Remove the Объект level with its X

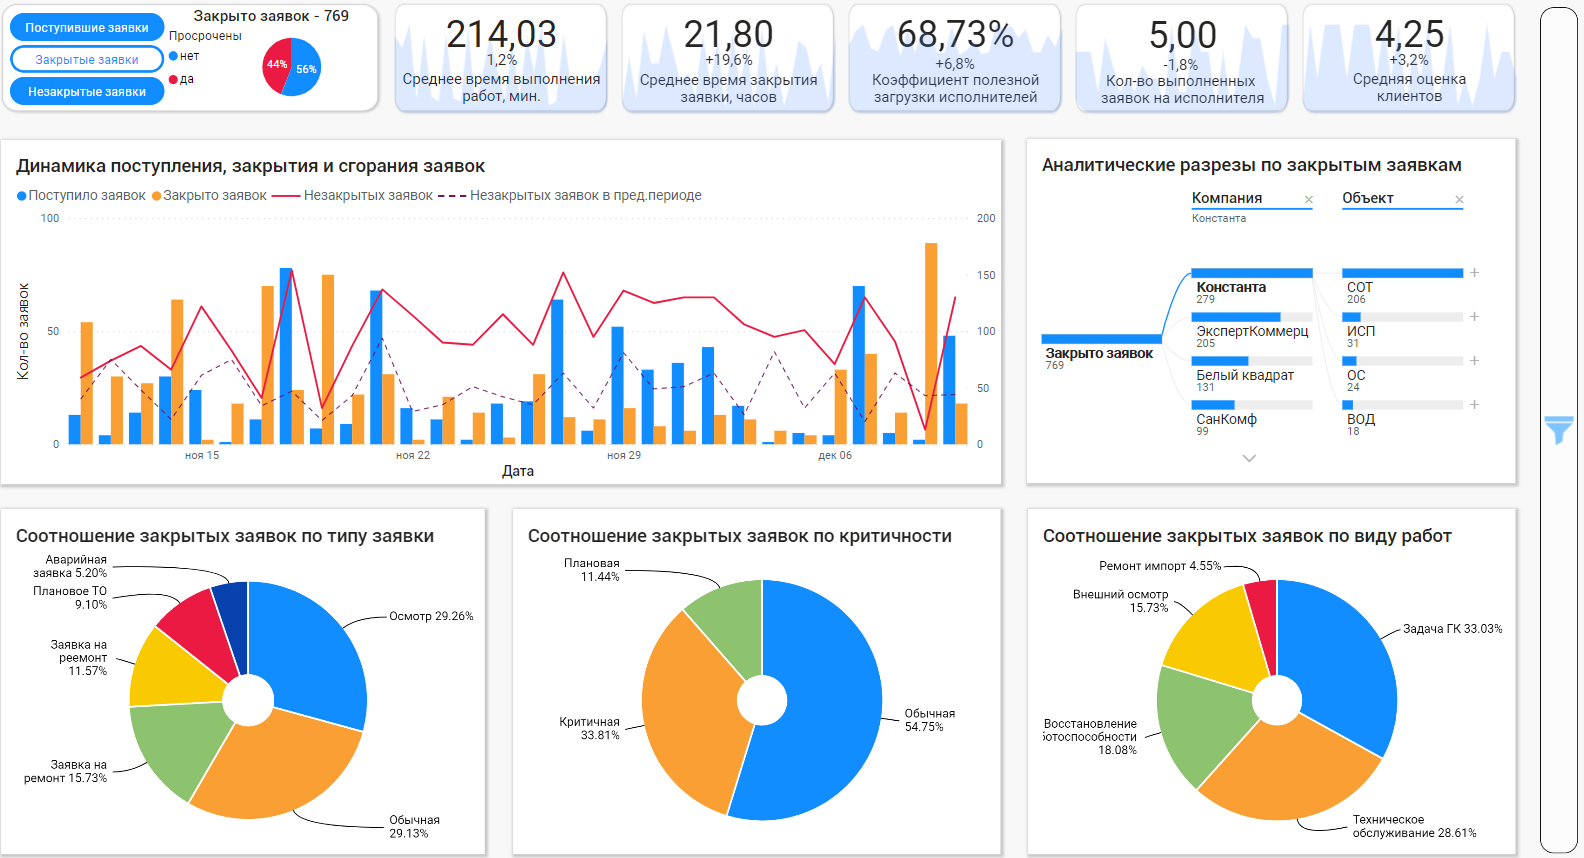tap(1459, 200)
